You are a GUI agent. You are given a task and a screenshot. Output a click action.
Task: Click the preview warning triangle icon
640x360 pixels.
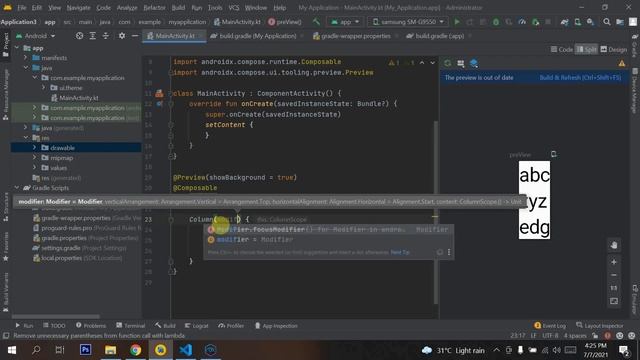[622, 63]
